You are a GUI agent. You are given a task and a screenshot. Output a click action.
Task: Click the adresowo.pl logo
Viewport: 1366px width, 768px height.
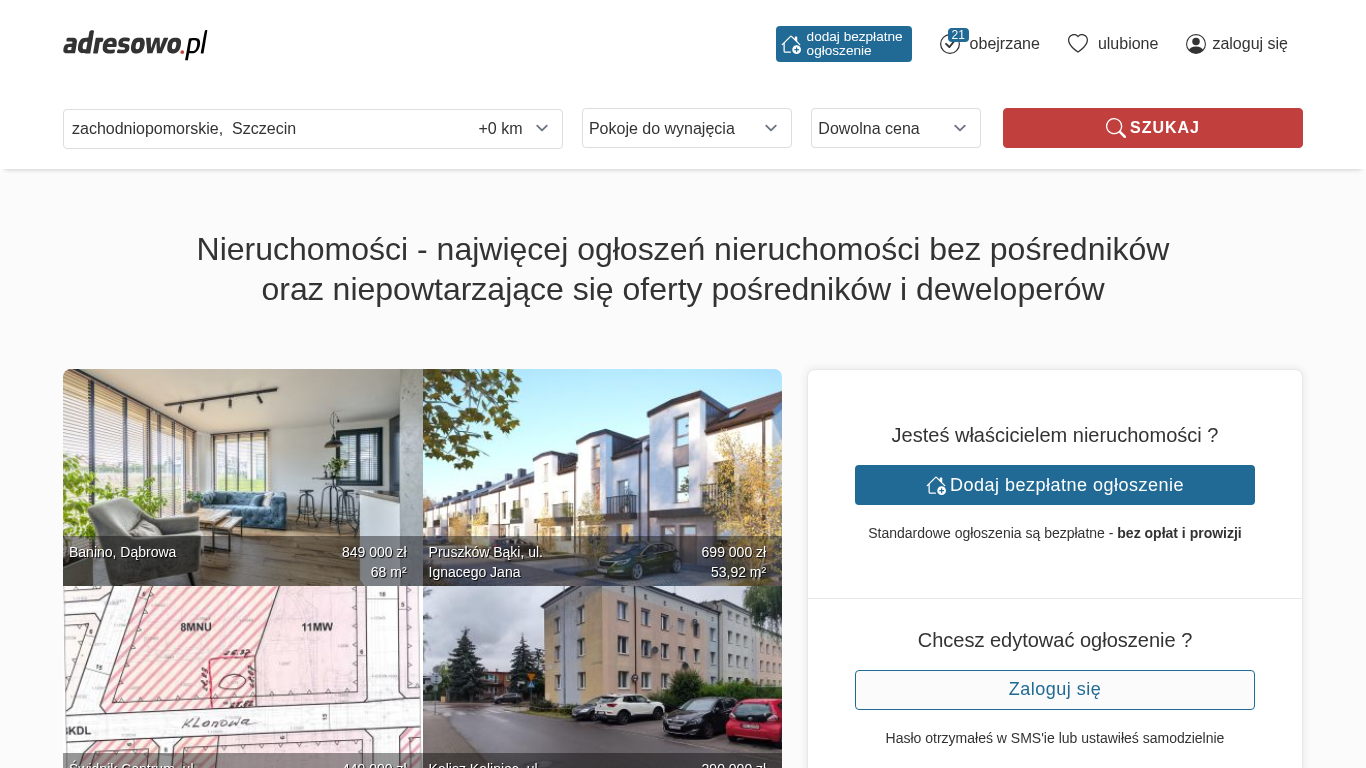click(x=135, y=44)
